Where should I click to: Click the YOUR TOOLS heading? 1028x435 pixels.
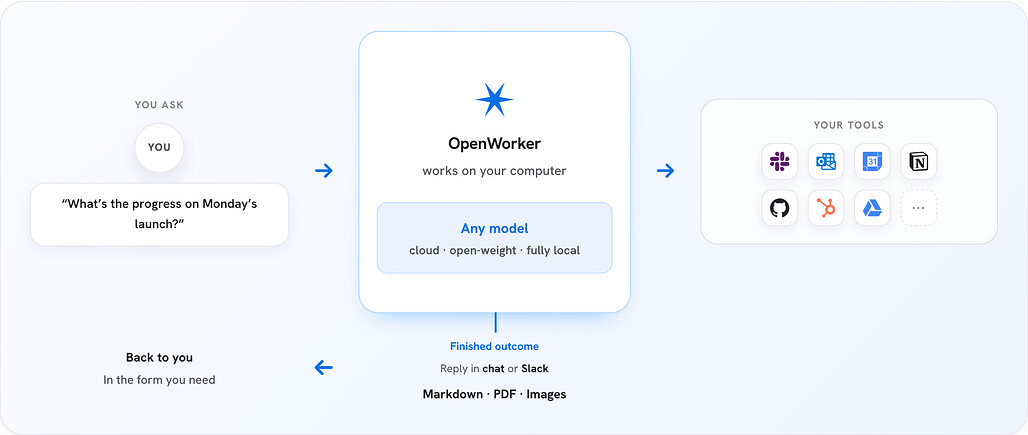(x=849, y=124)
